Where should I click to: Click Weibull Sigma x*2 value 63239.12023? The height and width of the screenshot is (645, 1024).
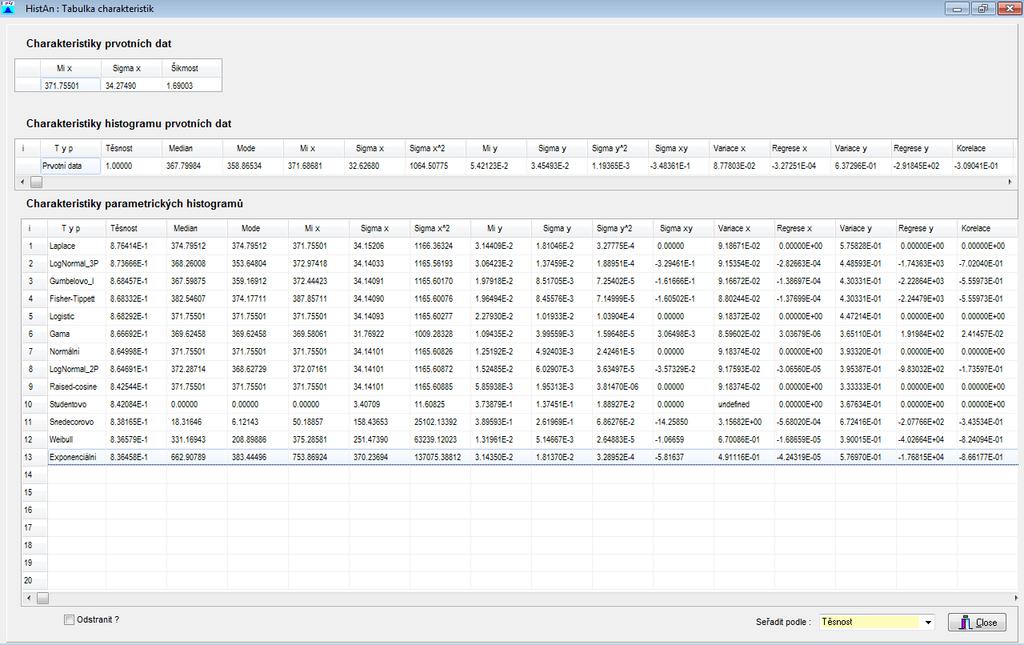tap(440, 440)
